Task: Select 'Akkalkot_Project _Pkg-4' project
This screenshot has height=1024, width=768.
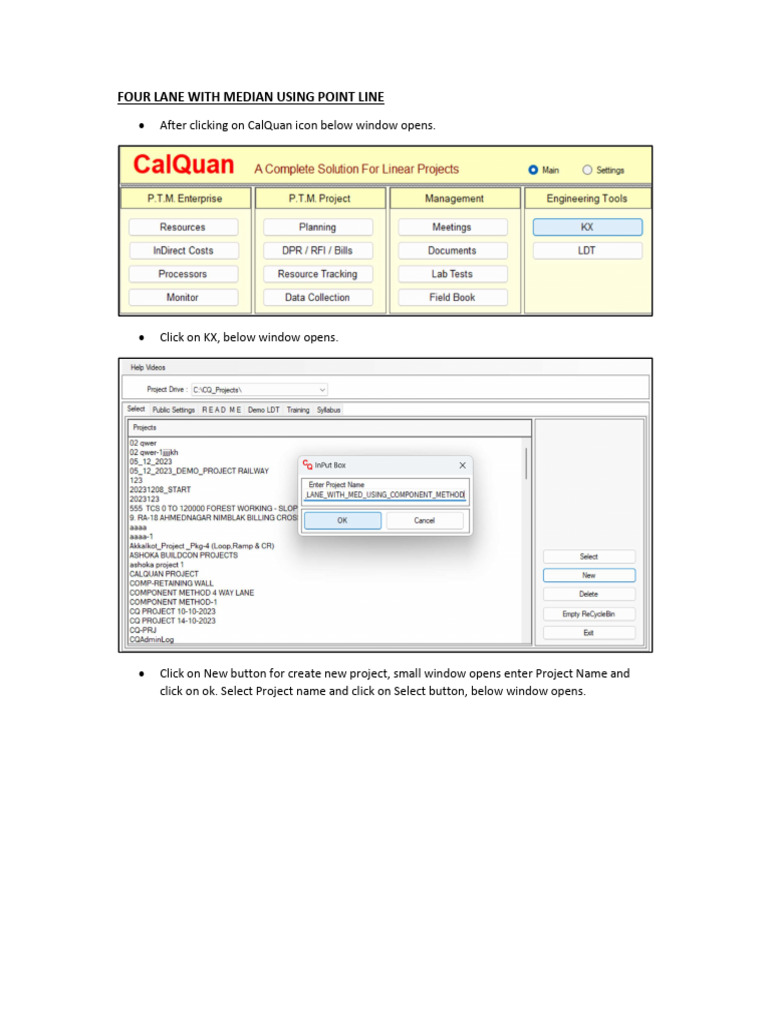Action: [x=202, y=546]
